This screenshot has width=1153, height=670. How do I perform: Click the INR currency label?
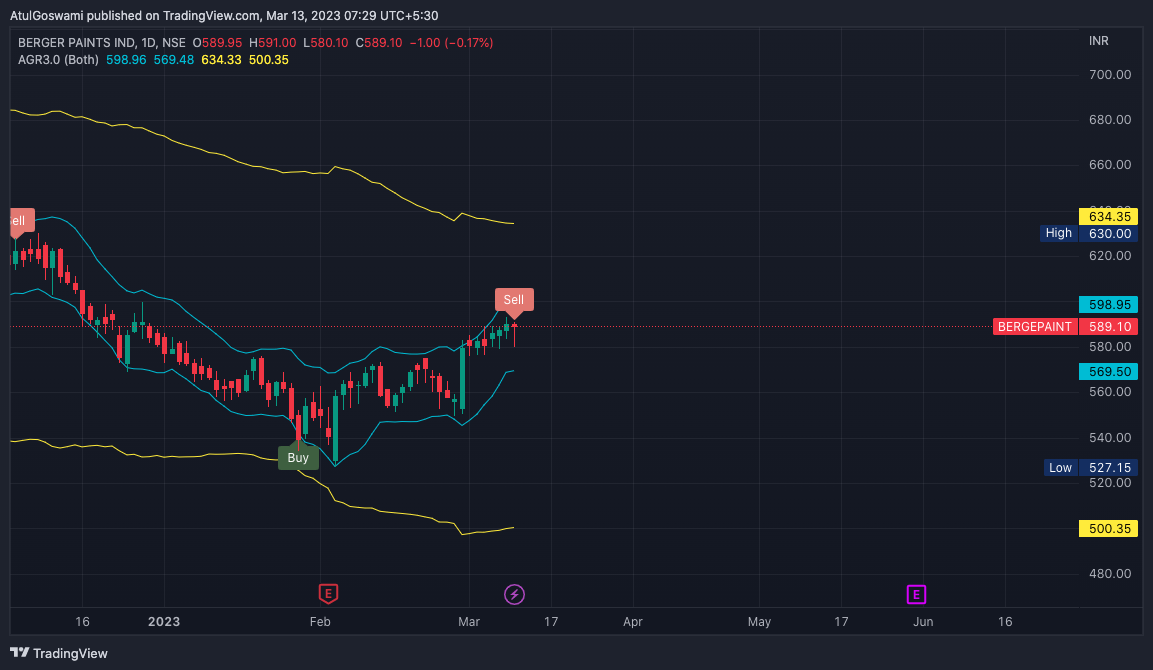click(1099, 40)
